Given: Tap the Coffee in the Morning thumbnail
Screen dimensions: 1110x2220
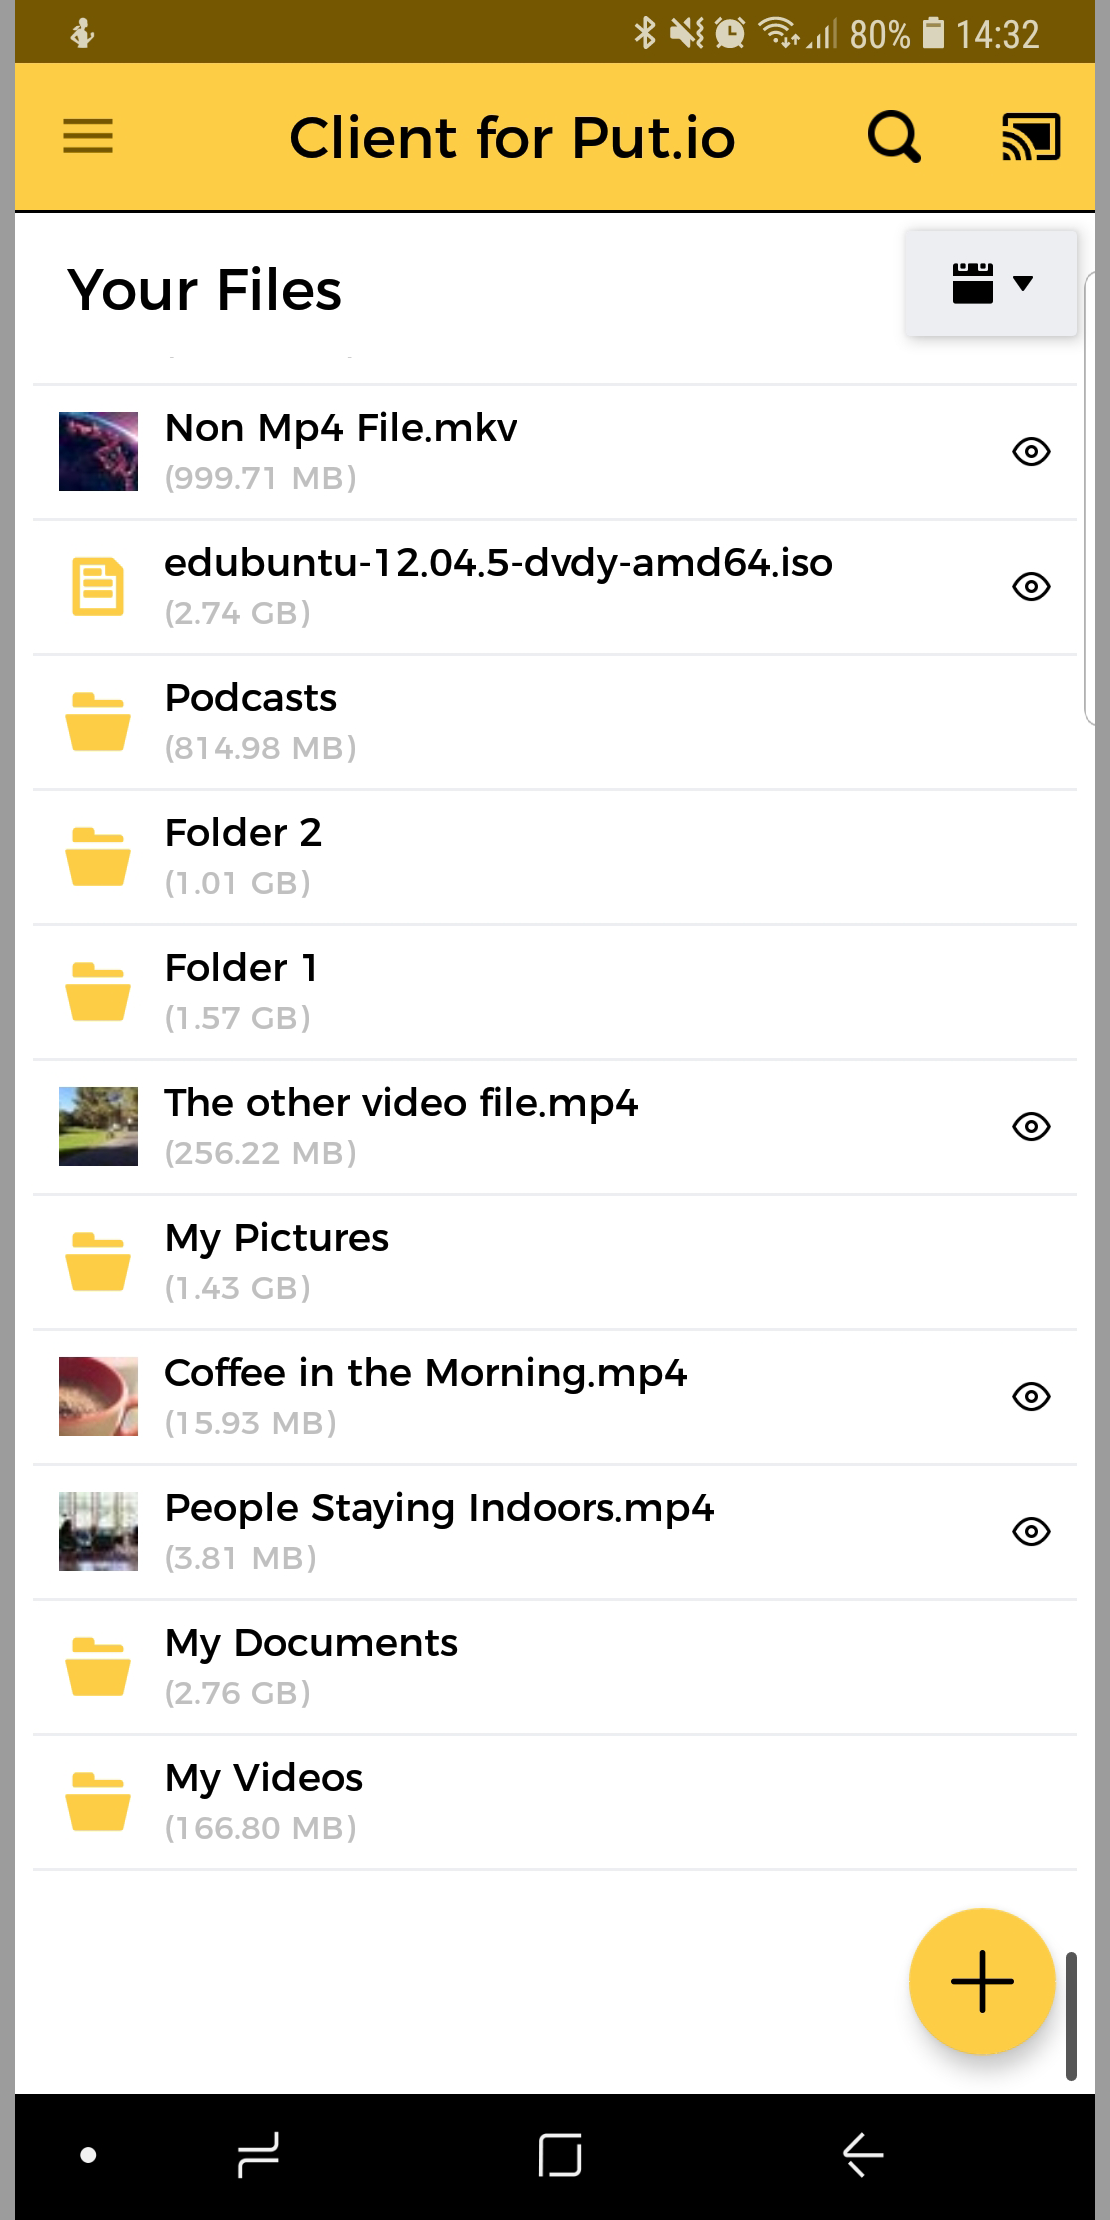Looking at the screenshot, I should [x=98, y=1396].
